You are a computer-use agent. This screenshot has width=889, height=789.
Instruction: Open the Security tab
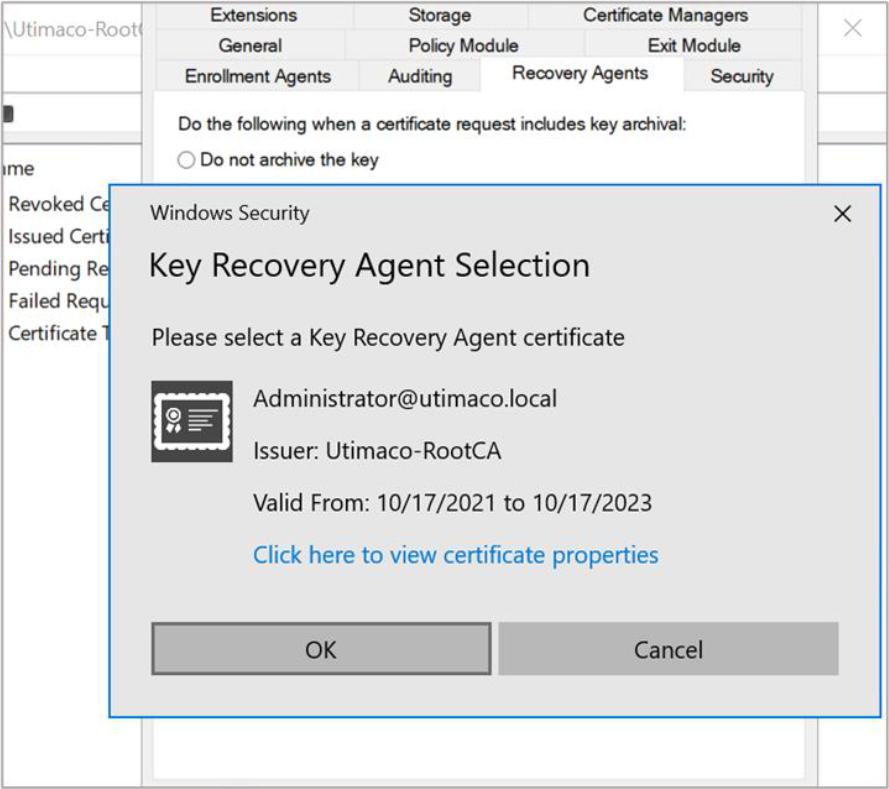point(741,77)
